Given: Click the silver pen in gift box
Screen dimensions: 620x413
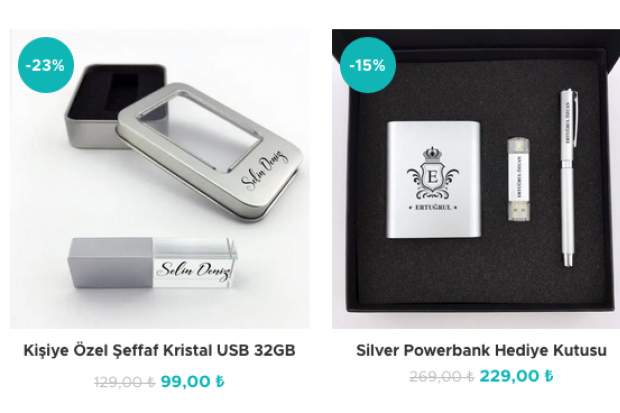Looking at the screenshot, I should click(569, 178).
